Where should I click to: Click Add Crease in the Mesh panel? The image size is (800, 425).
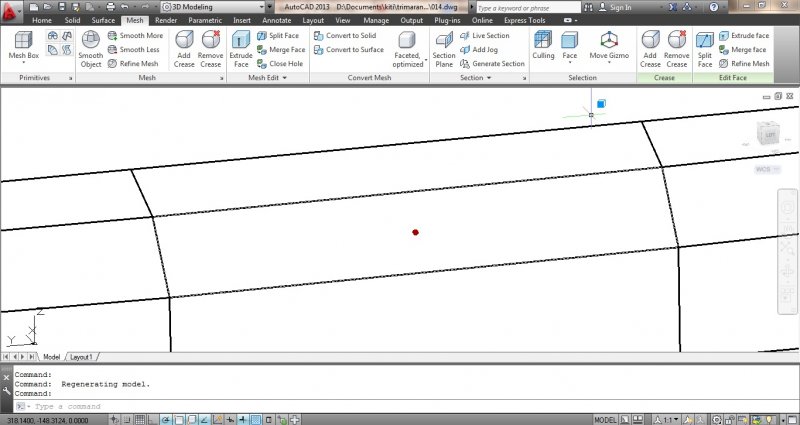tap(184, 48)
